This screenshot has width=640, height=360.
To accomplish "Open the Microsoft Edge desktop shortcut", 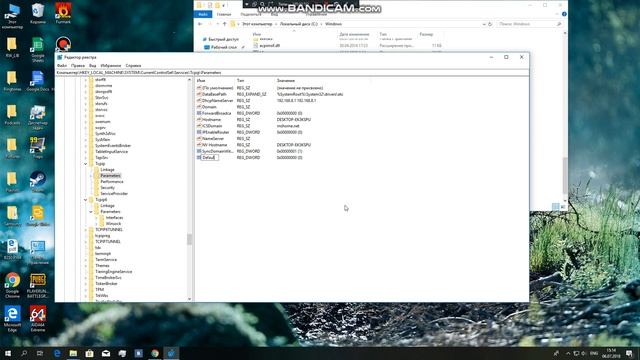I will (12, 319).
